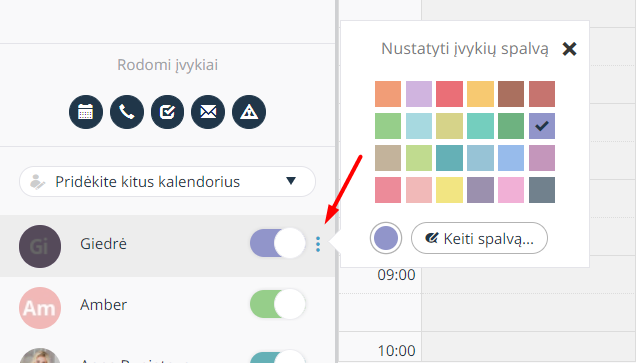Click the Rodomi įvykiai heading
The height and width of the screenshot is (363, 636).
coord(168,65)
